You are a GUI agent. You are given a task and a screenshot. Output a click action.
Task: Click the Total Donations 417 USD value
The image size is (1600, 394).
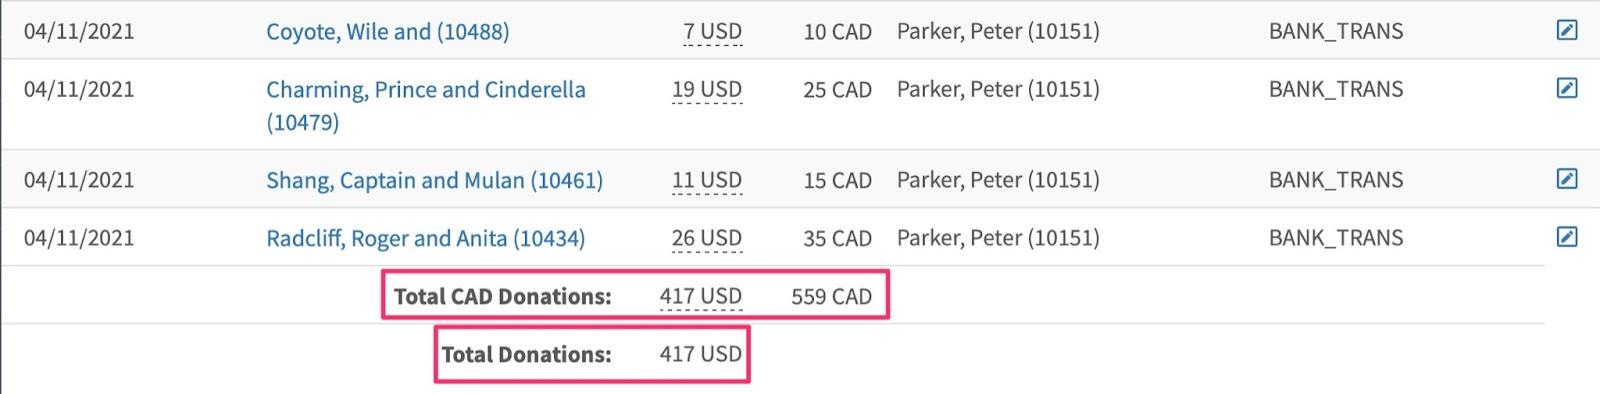click(x=701, y=354)
